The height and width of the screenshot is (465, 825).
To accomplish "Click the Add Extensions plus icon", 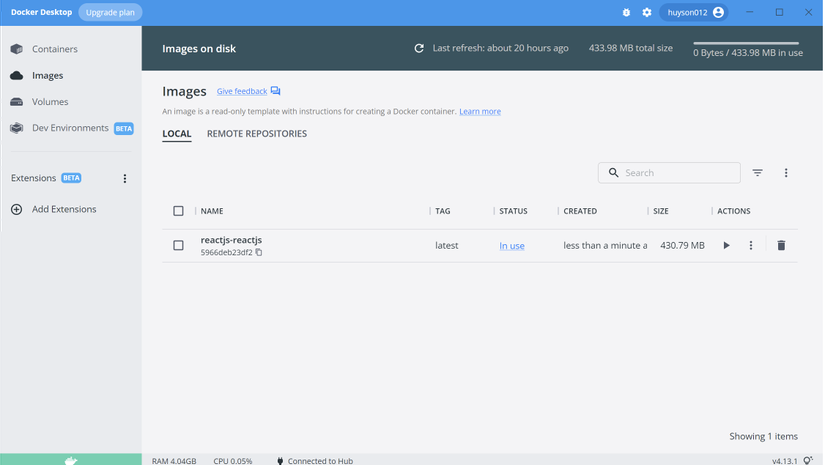I will click(16, 209).
